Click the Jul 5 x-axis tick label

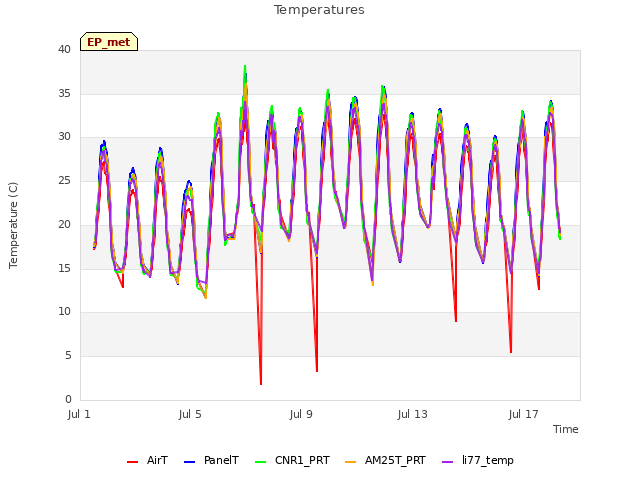pos(190,415)
